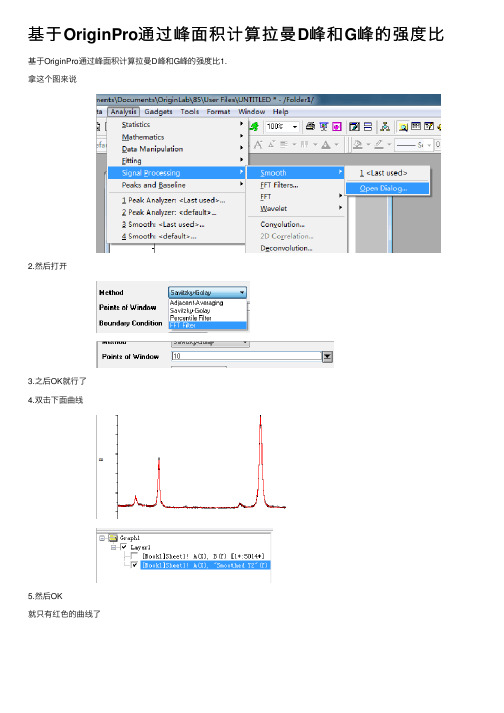Expand the Data Manipulation submenu

click(x=176, y=149)
